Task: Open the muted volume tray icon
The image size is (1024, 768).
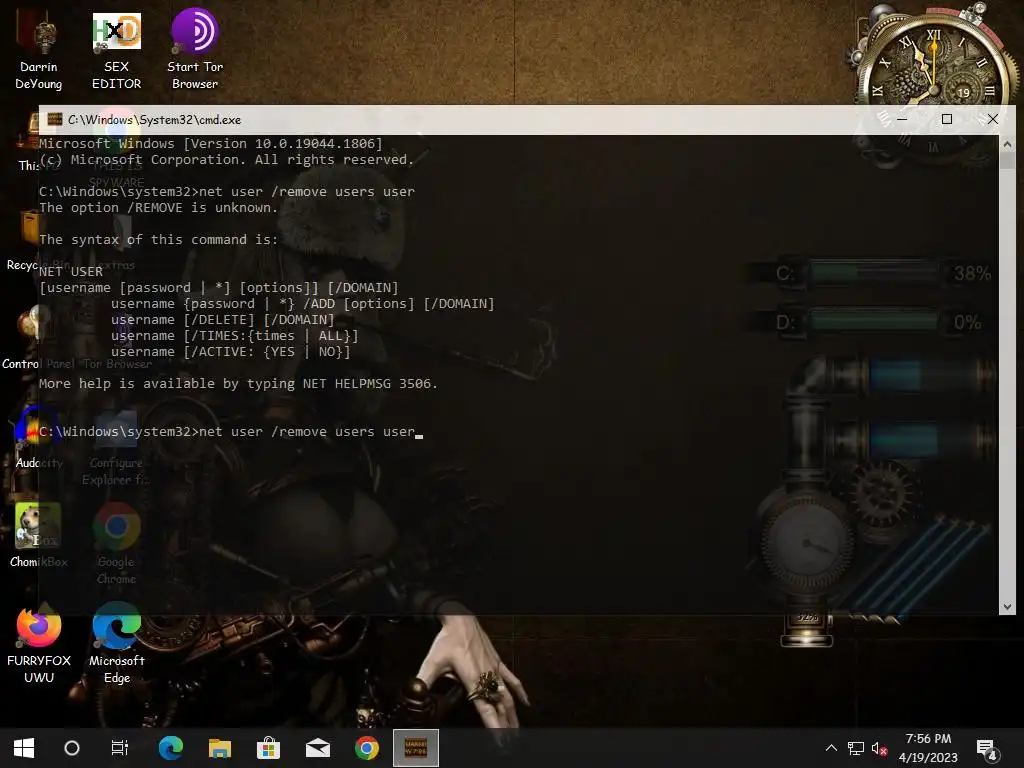Action: click(x=879, y=748)
